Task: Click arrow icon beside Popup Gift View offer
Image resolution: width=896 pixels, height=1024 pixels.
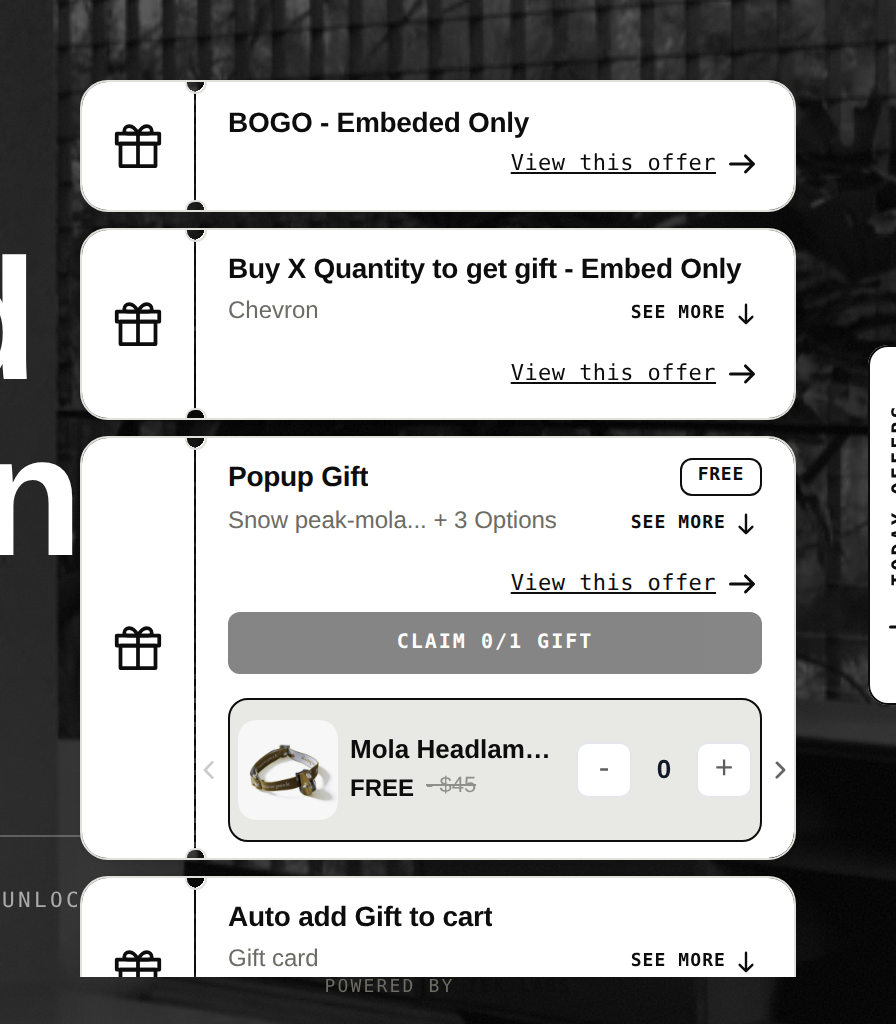Action: pyautogui.click(x=742, y=584)
